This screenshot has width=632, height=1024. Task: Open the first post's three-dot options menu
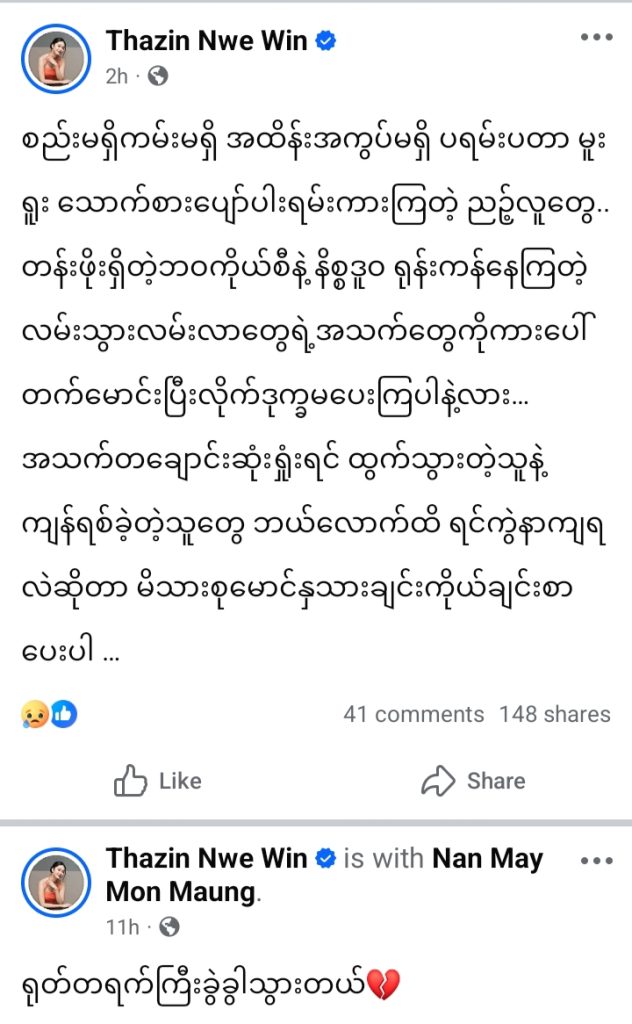(596, 38)
